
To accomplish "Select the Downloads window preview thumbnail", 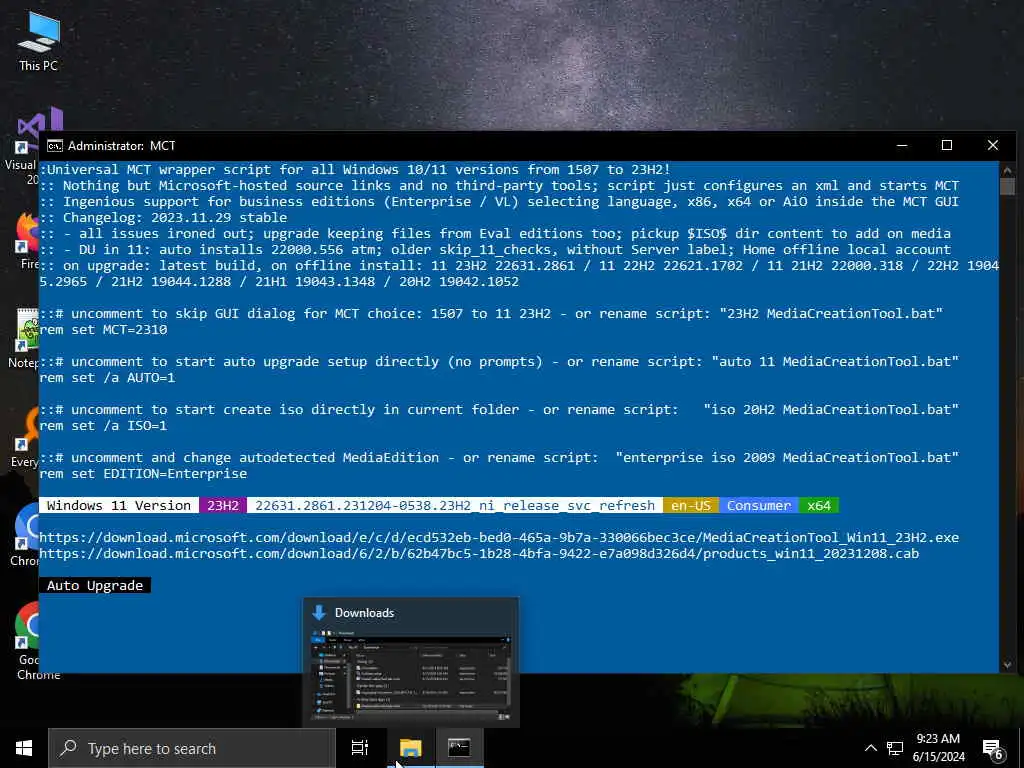I will [411, 675].
